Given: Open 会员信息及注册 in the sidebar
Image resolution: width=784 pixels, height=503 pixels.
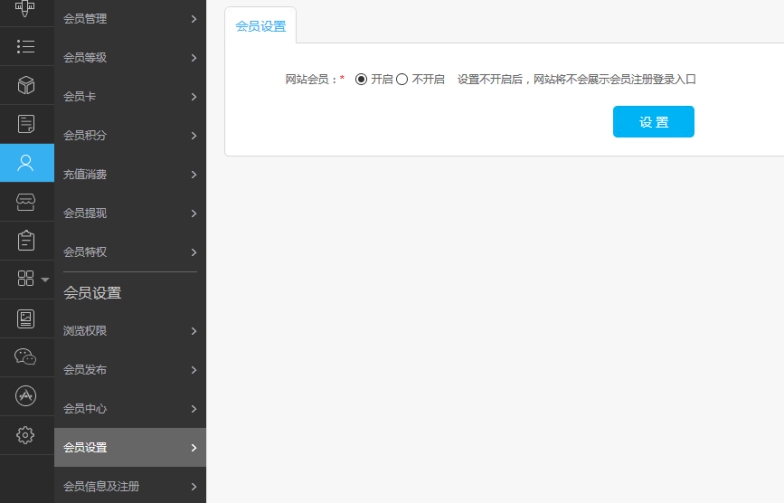Looking at the screenshot, I should click(x=130, y=487).
